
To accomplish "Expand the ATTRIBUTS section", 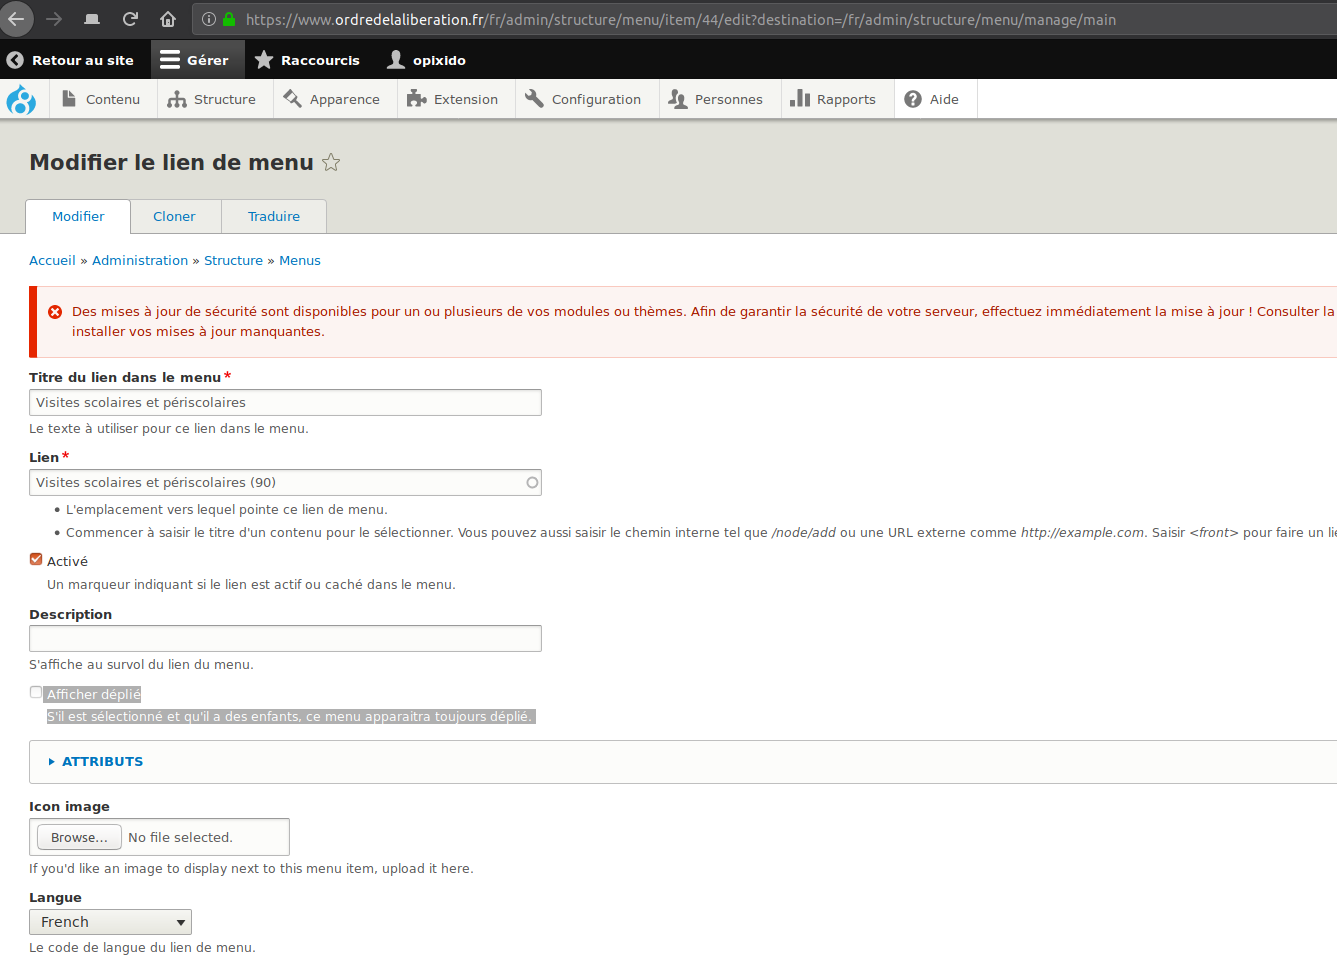I will click(x=102, y=761).
